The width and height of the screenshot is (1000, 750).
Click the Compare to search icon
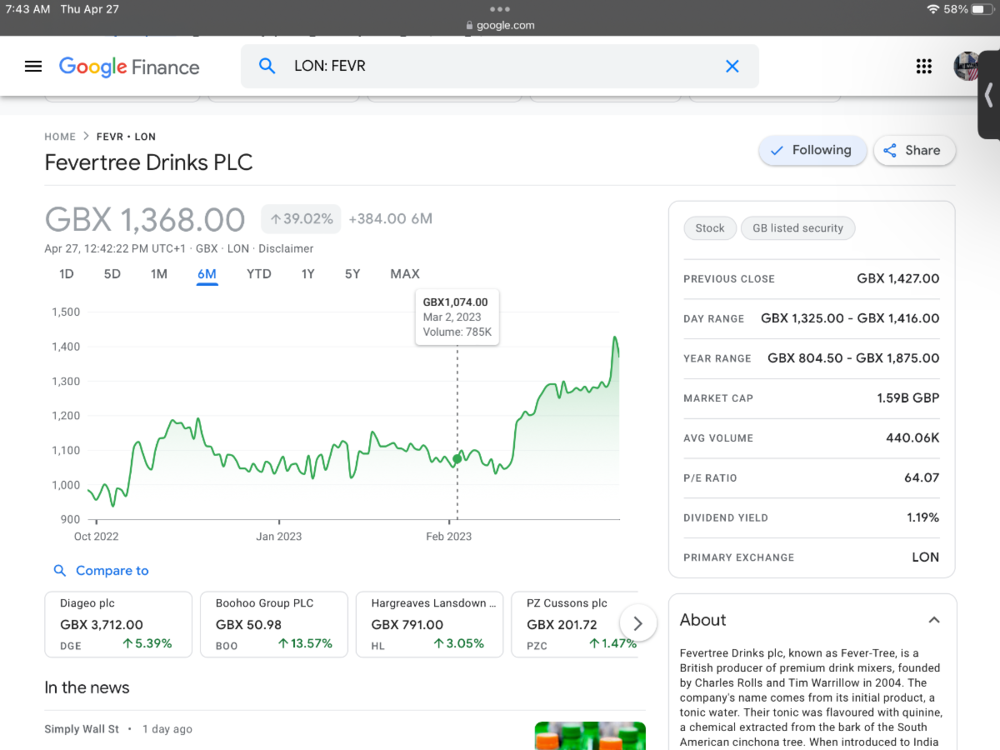(59, 570)
